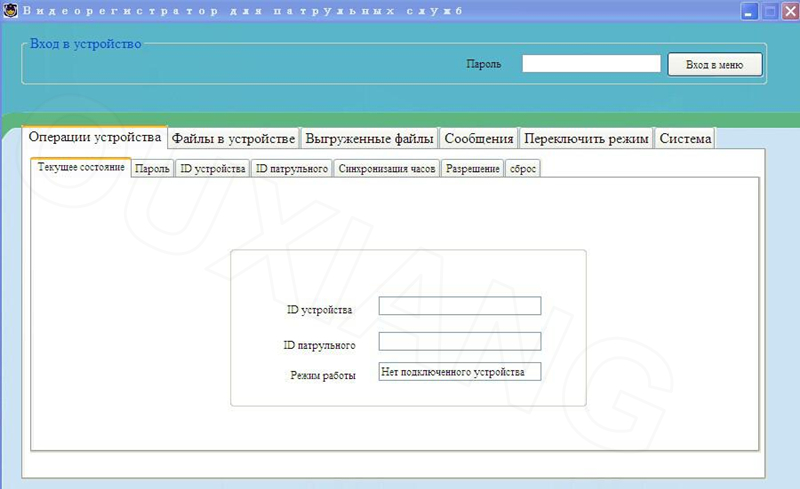Switch to the Файлы в устройстве tab
The image size is (800, 489).
234,138
